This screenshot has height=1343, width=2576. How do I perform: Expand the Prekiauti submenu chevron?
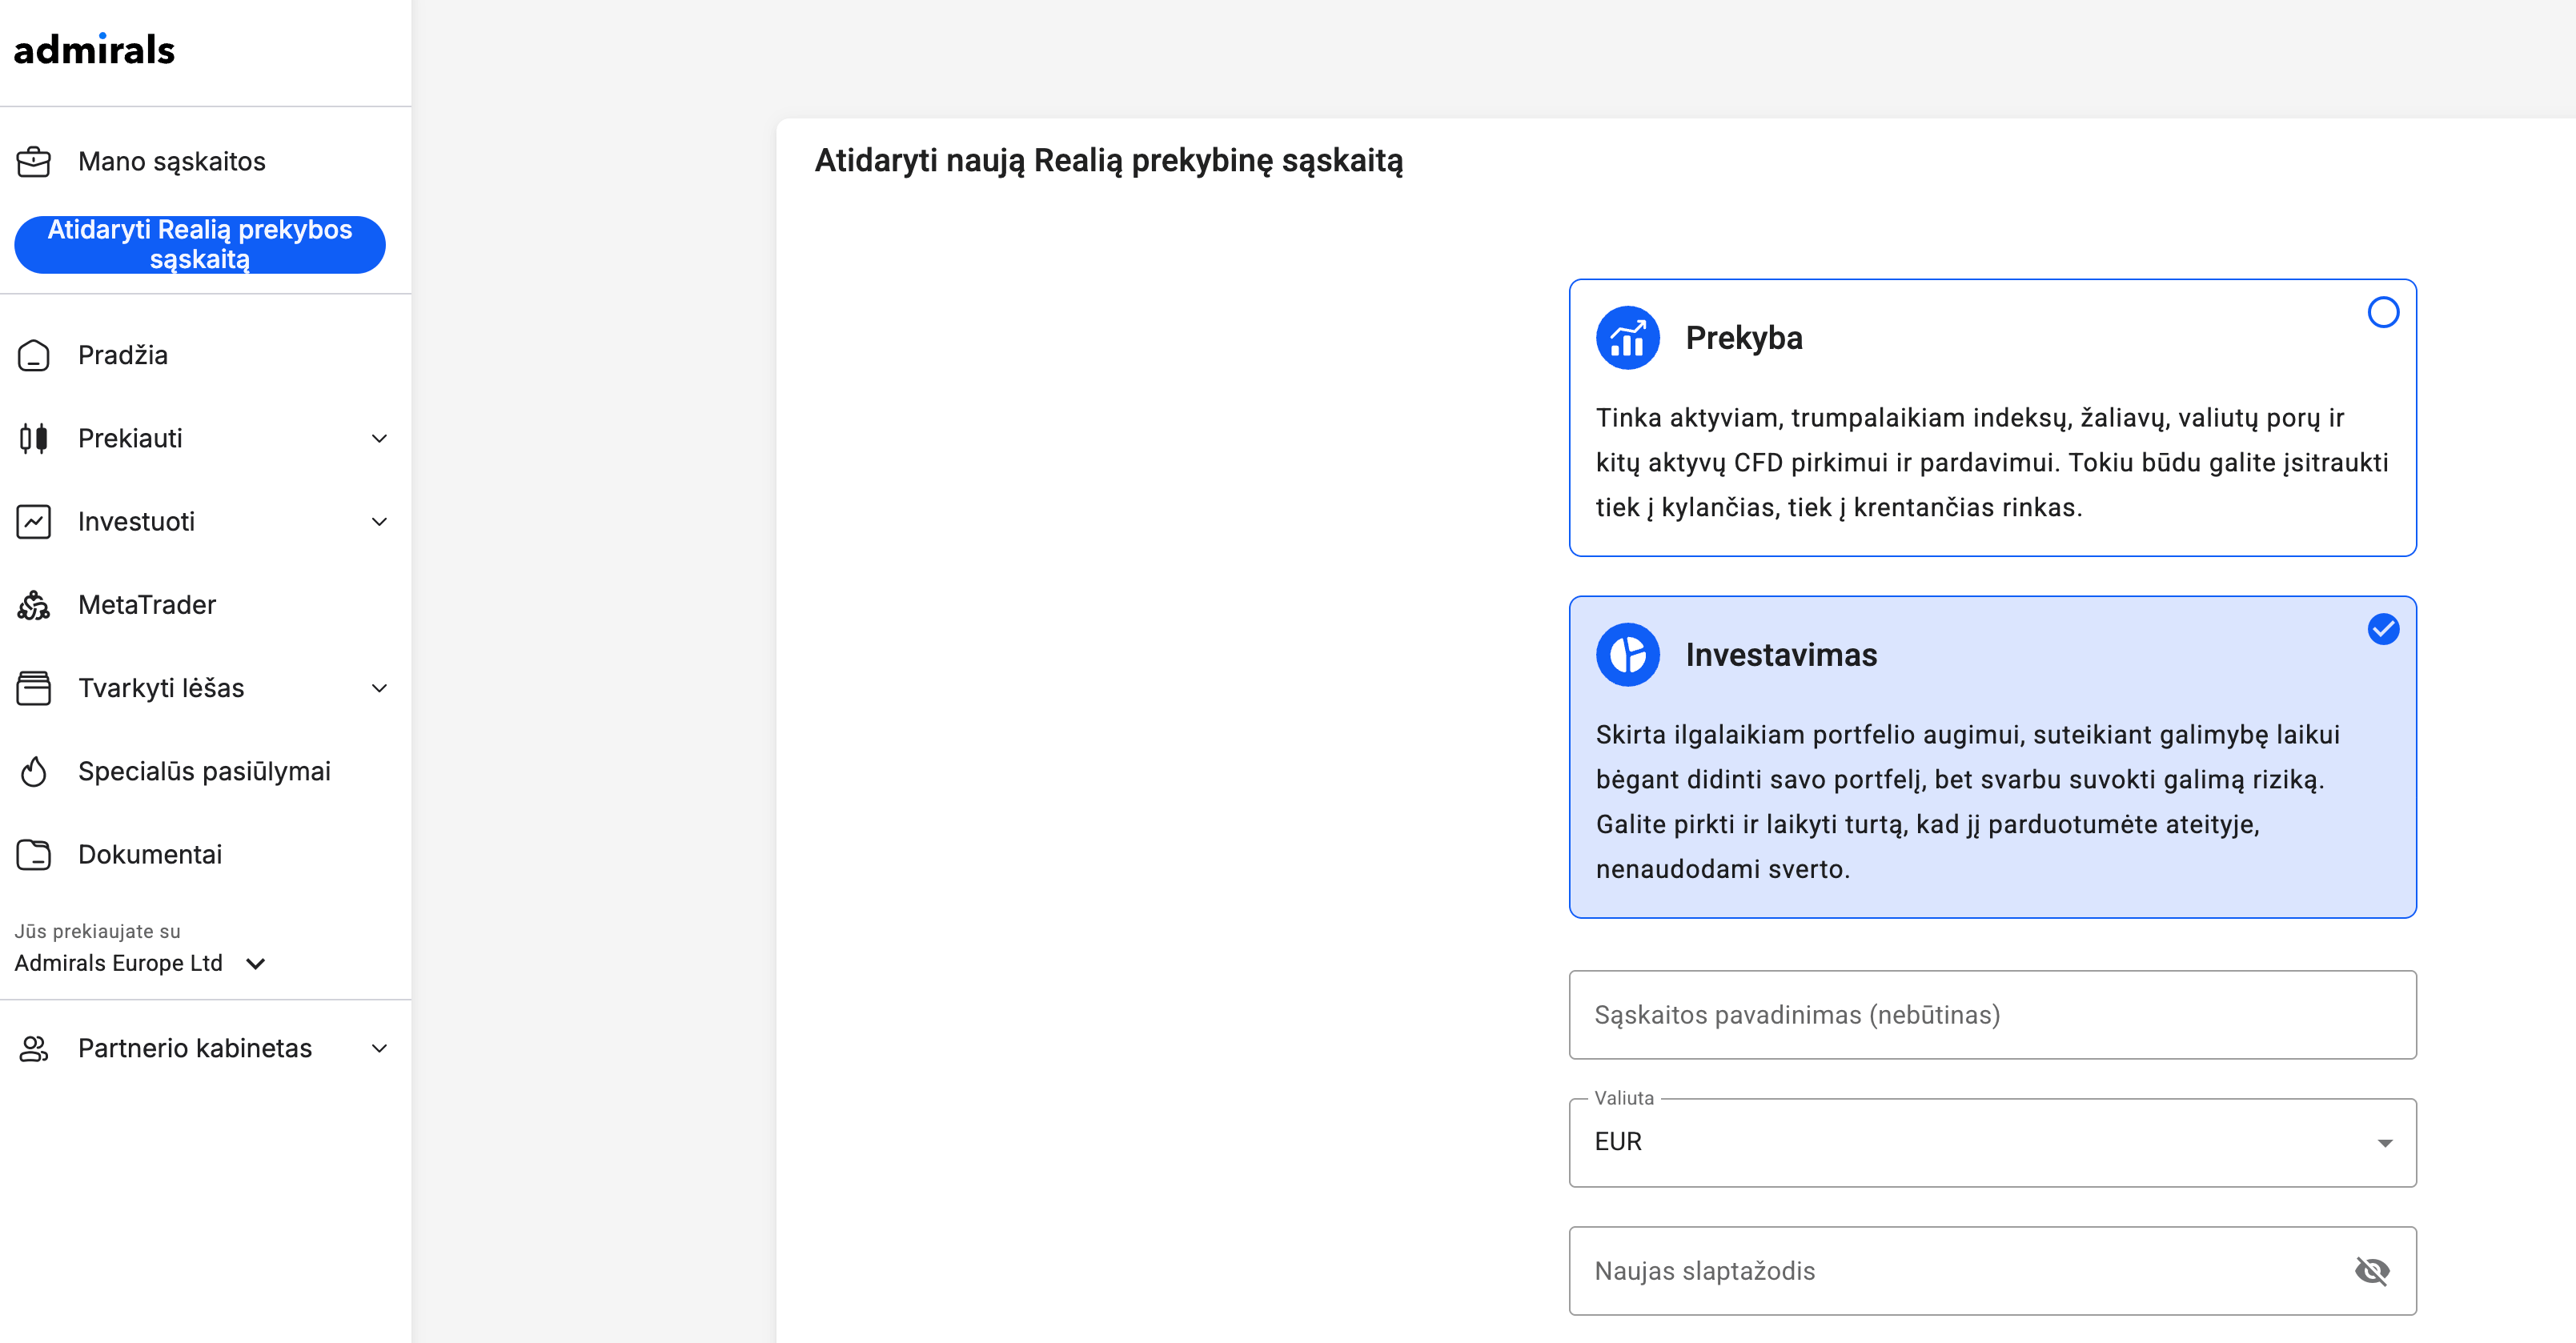point(379,438)
